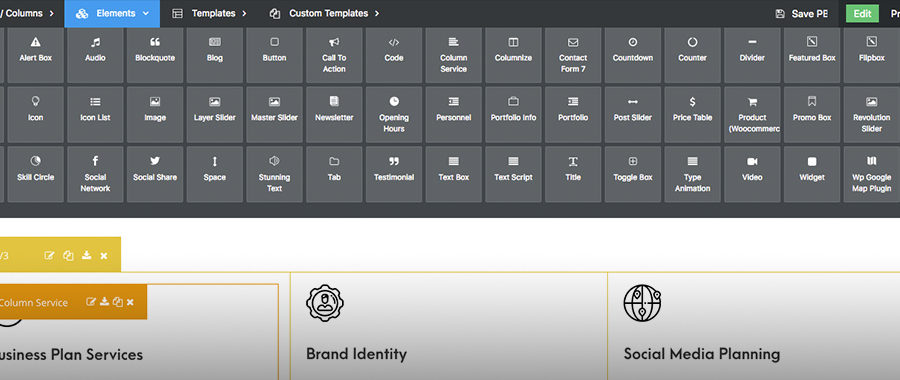Add a Price Table element
The image size is (900, 380).
click(x=692, y=115)
